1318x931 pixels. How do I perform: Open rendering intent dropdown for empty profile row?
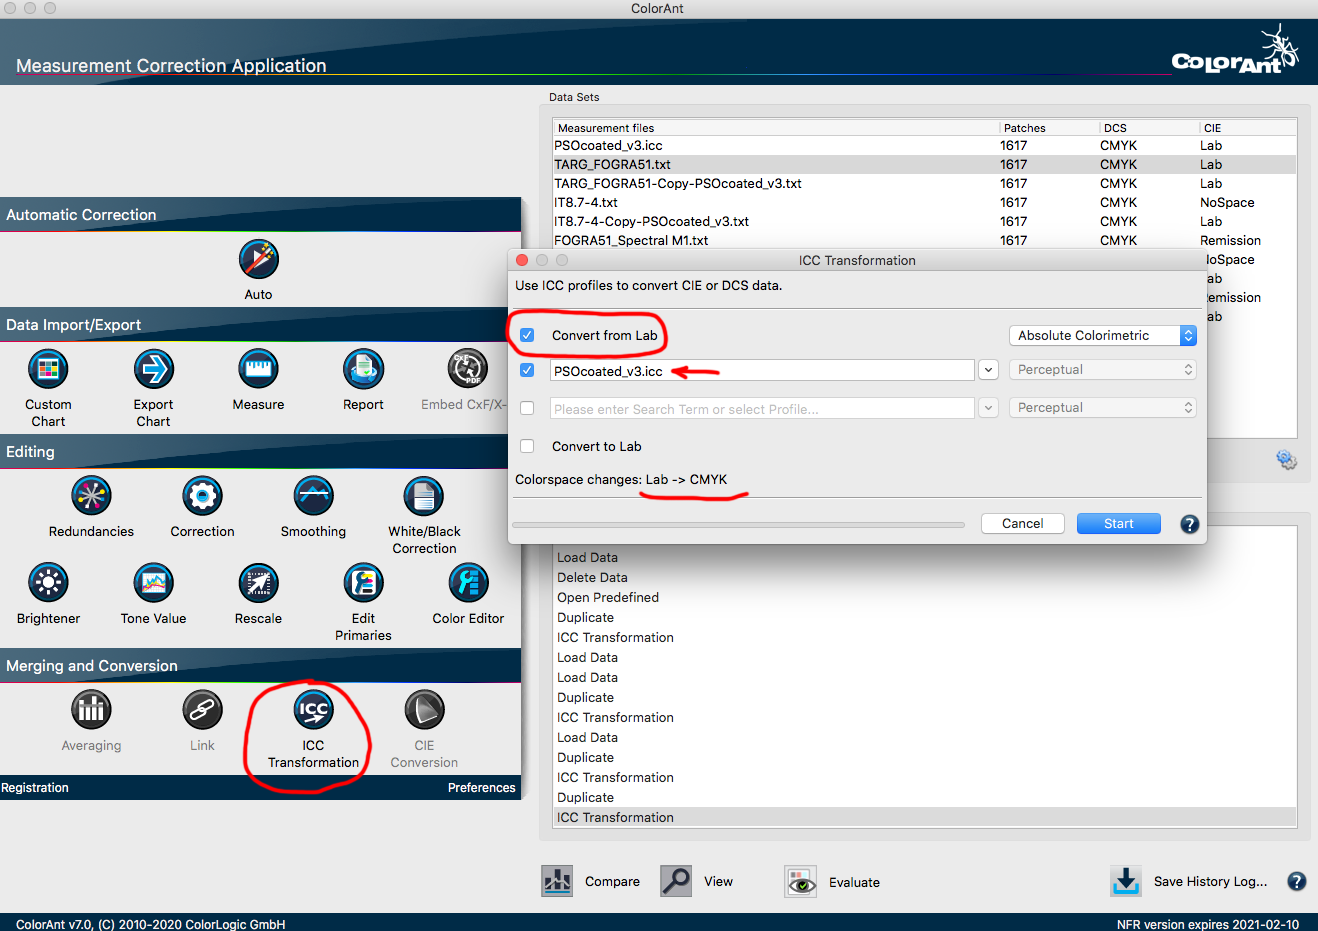tap(1102, 408)
